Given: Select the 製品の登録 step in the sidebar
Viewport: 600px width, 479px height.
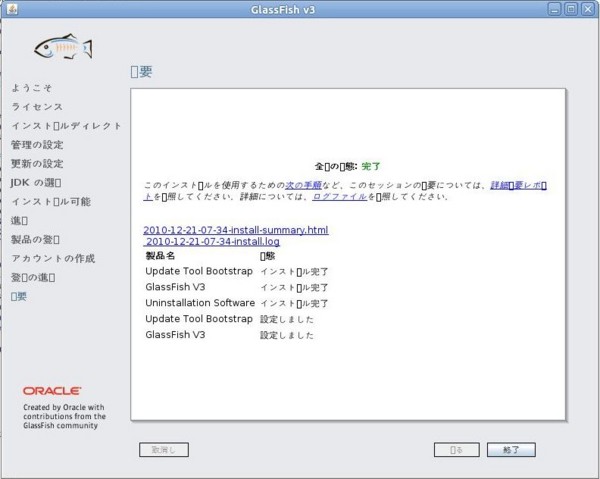Looking at the screenshot, I should pyautogui.click(x=35, y=240).
